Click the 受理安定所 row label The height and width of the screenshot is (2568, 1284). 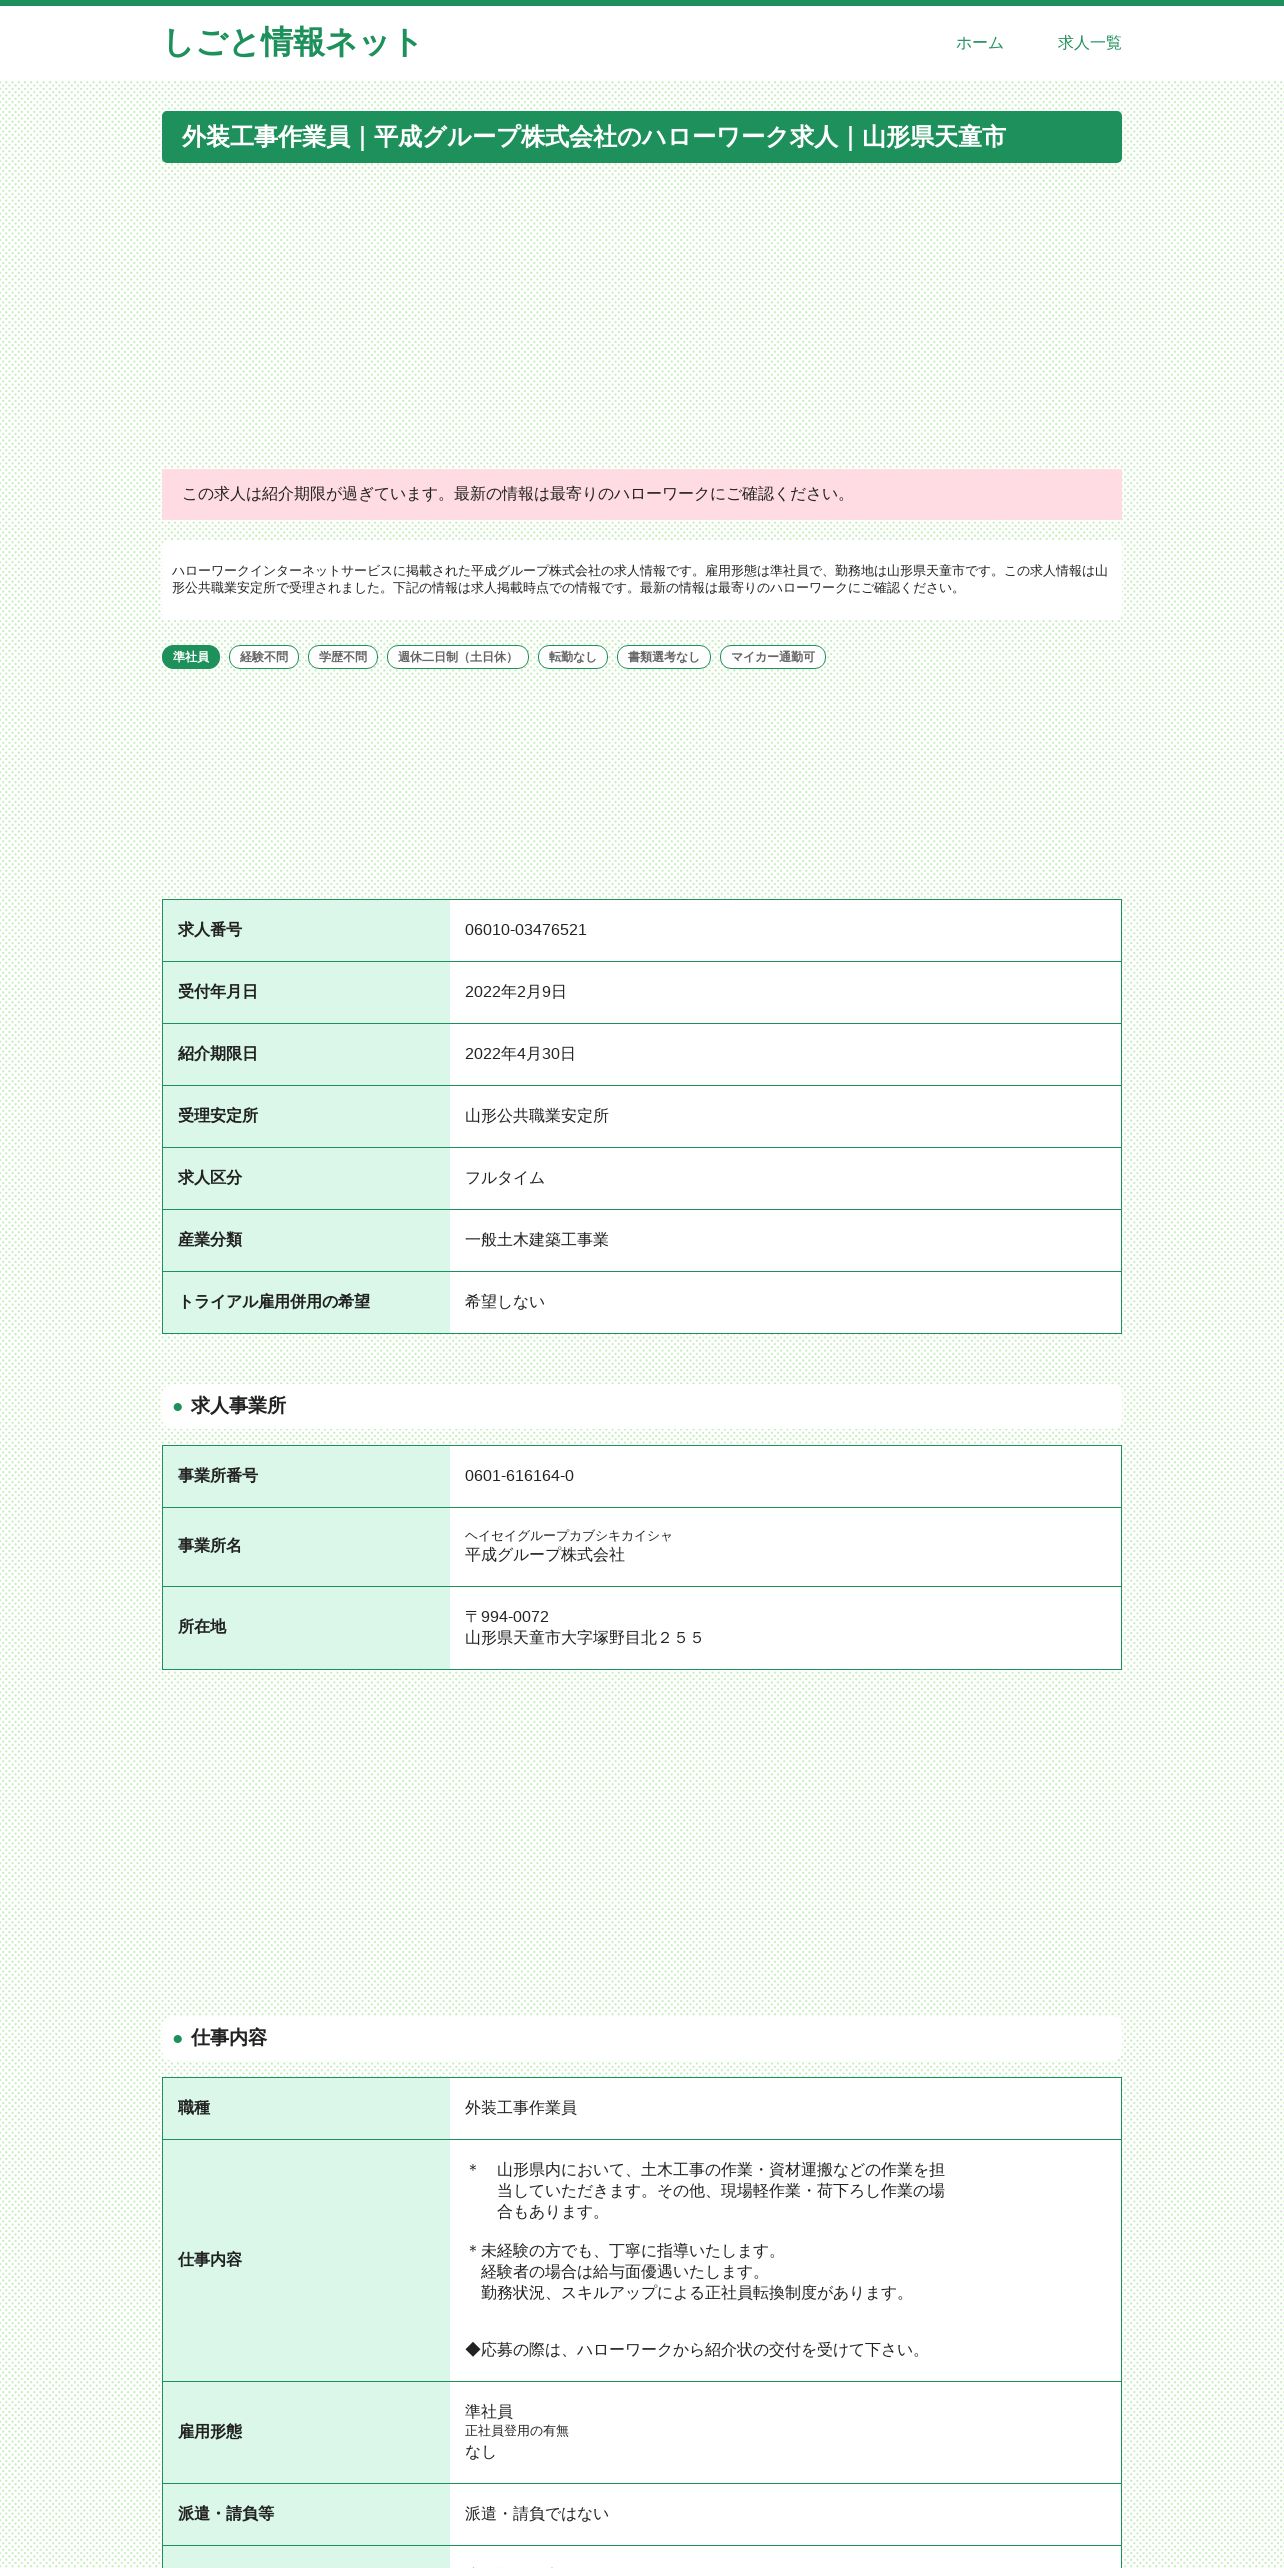click(218, 1116)
